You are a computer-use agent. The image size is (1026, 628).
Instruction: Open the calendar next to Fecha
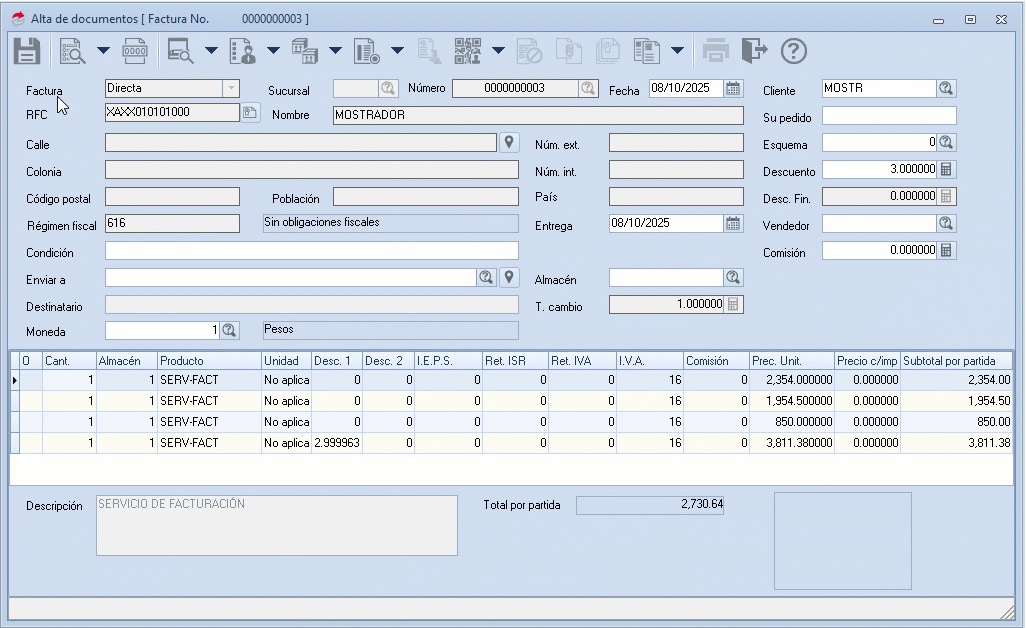click(733, 88)
